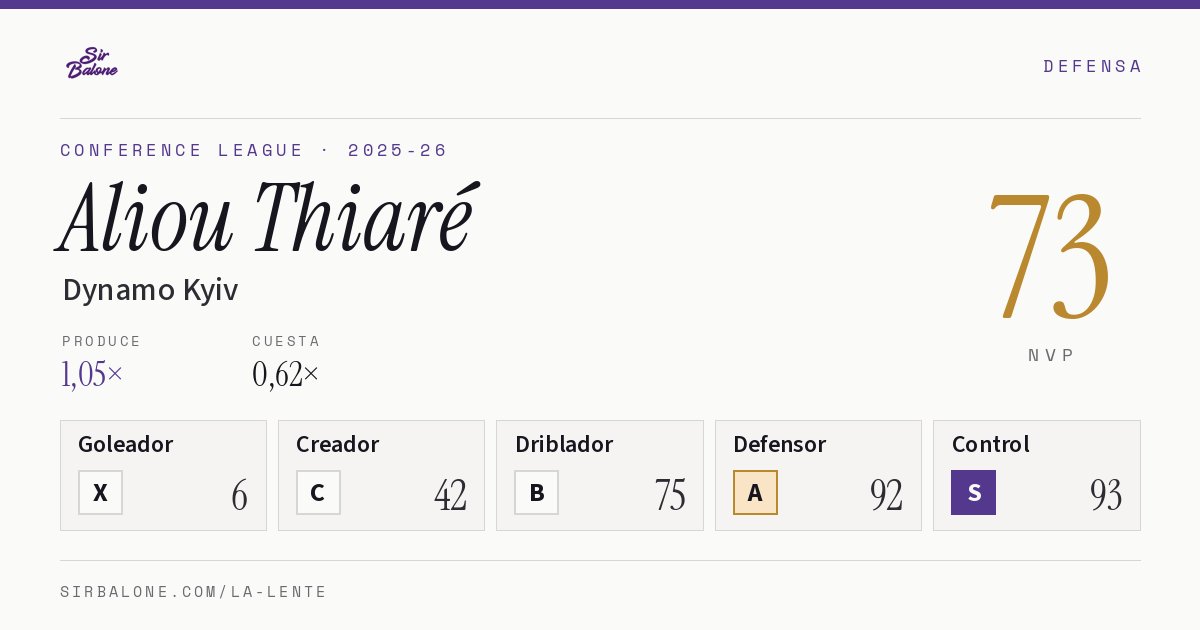Click the PRODUCE label
Viewport: 1200px width, 630px height.
coord(102,341)
